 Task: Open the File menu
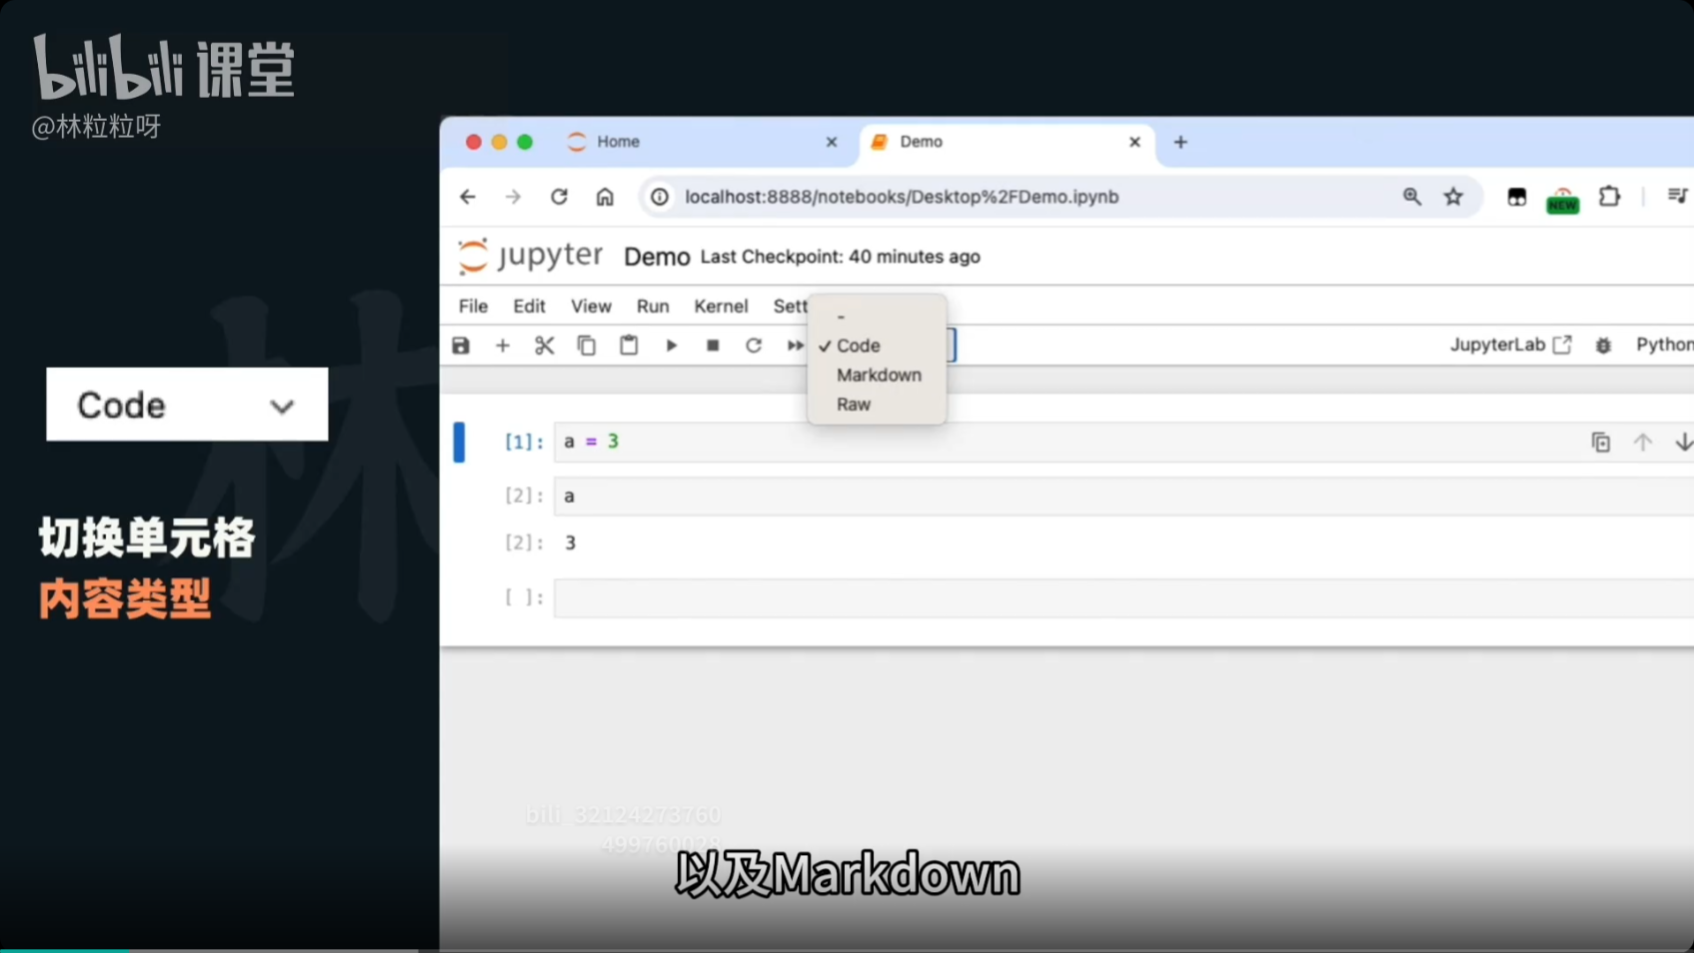(x=473, y=306)
